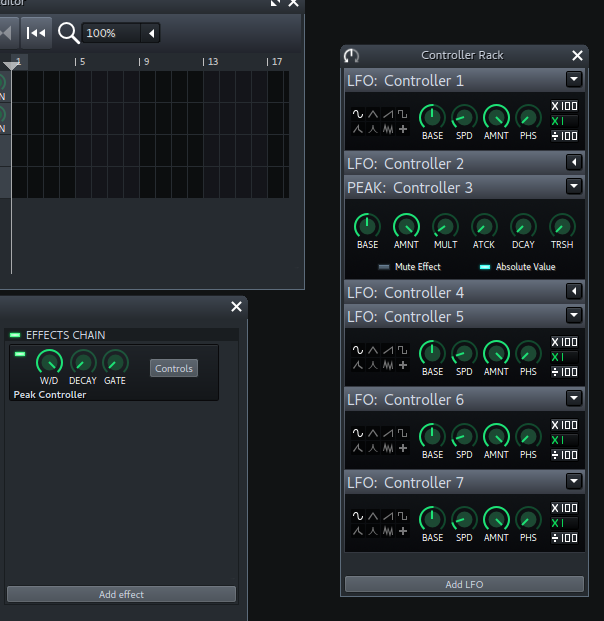Collapse LFO Controller 7 panel

[x=574, y=481]
